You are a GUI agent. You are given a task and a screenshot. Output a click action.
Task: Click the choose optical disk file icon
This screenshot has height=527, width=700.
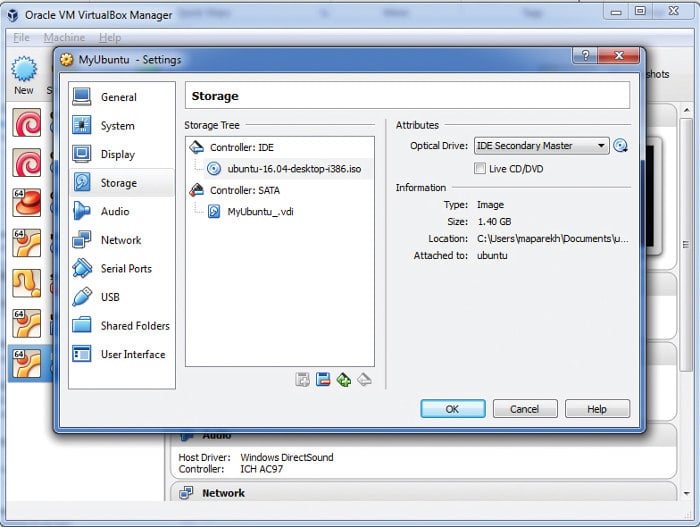click(x=621, y=146)
